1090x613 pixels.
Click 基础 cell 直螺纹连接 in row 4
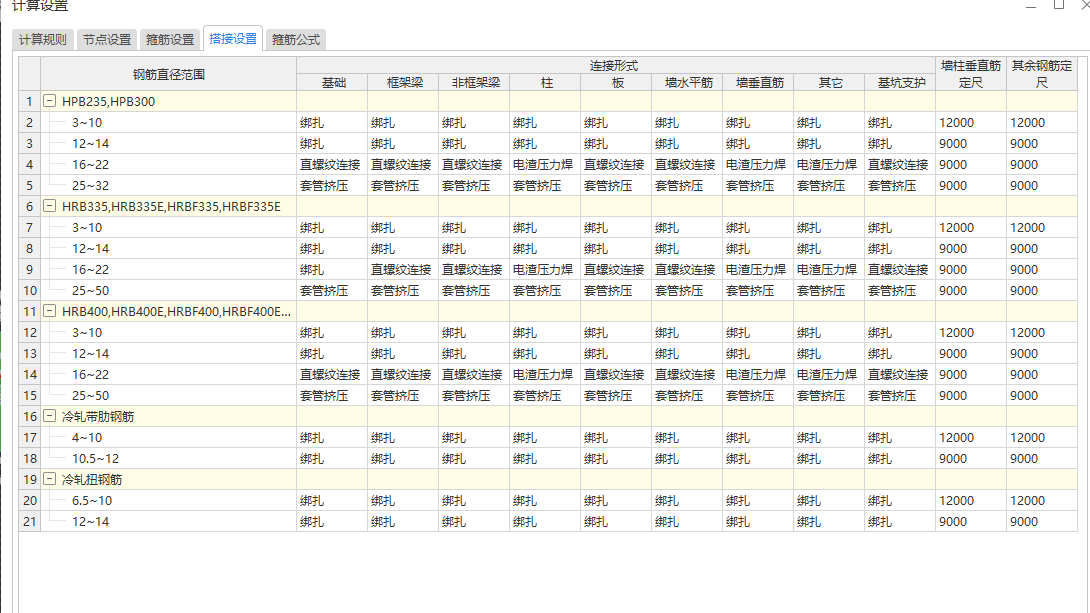pyautogui.click(x=330, y=165)
